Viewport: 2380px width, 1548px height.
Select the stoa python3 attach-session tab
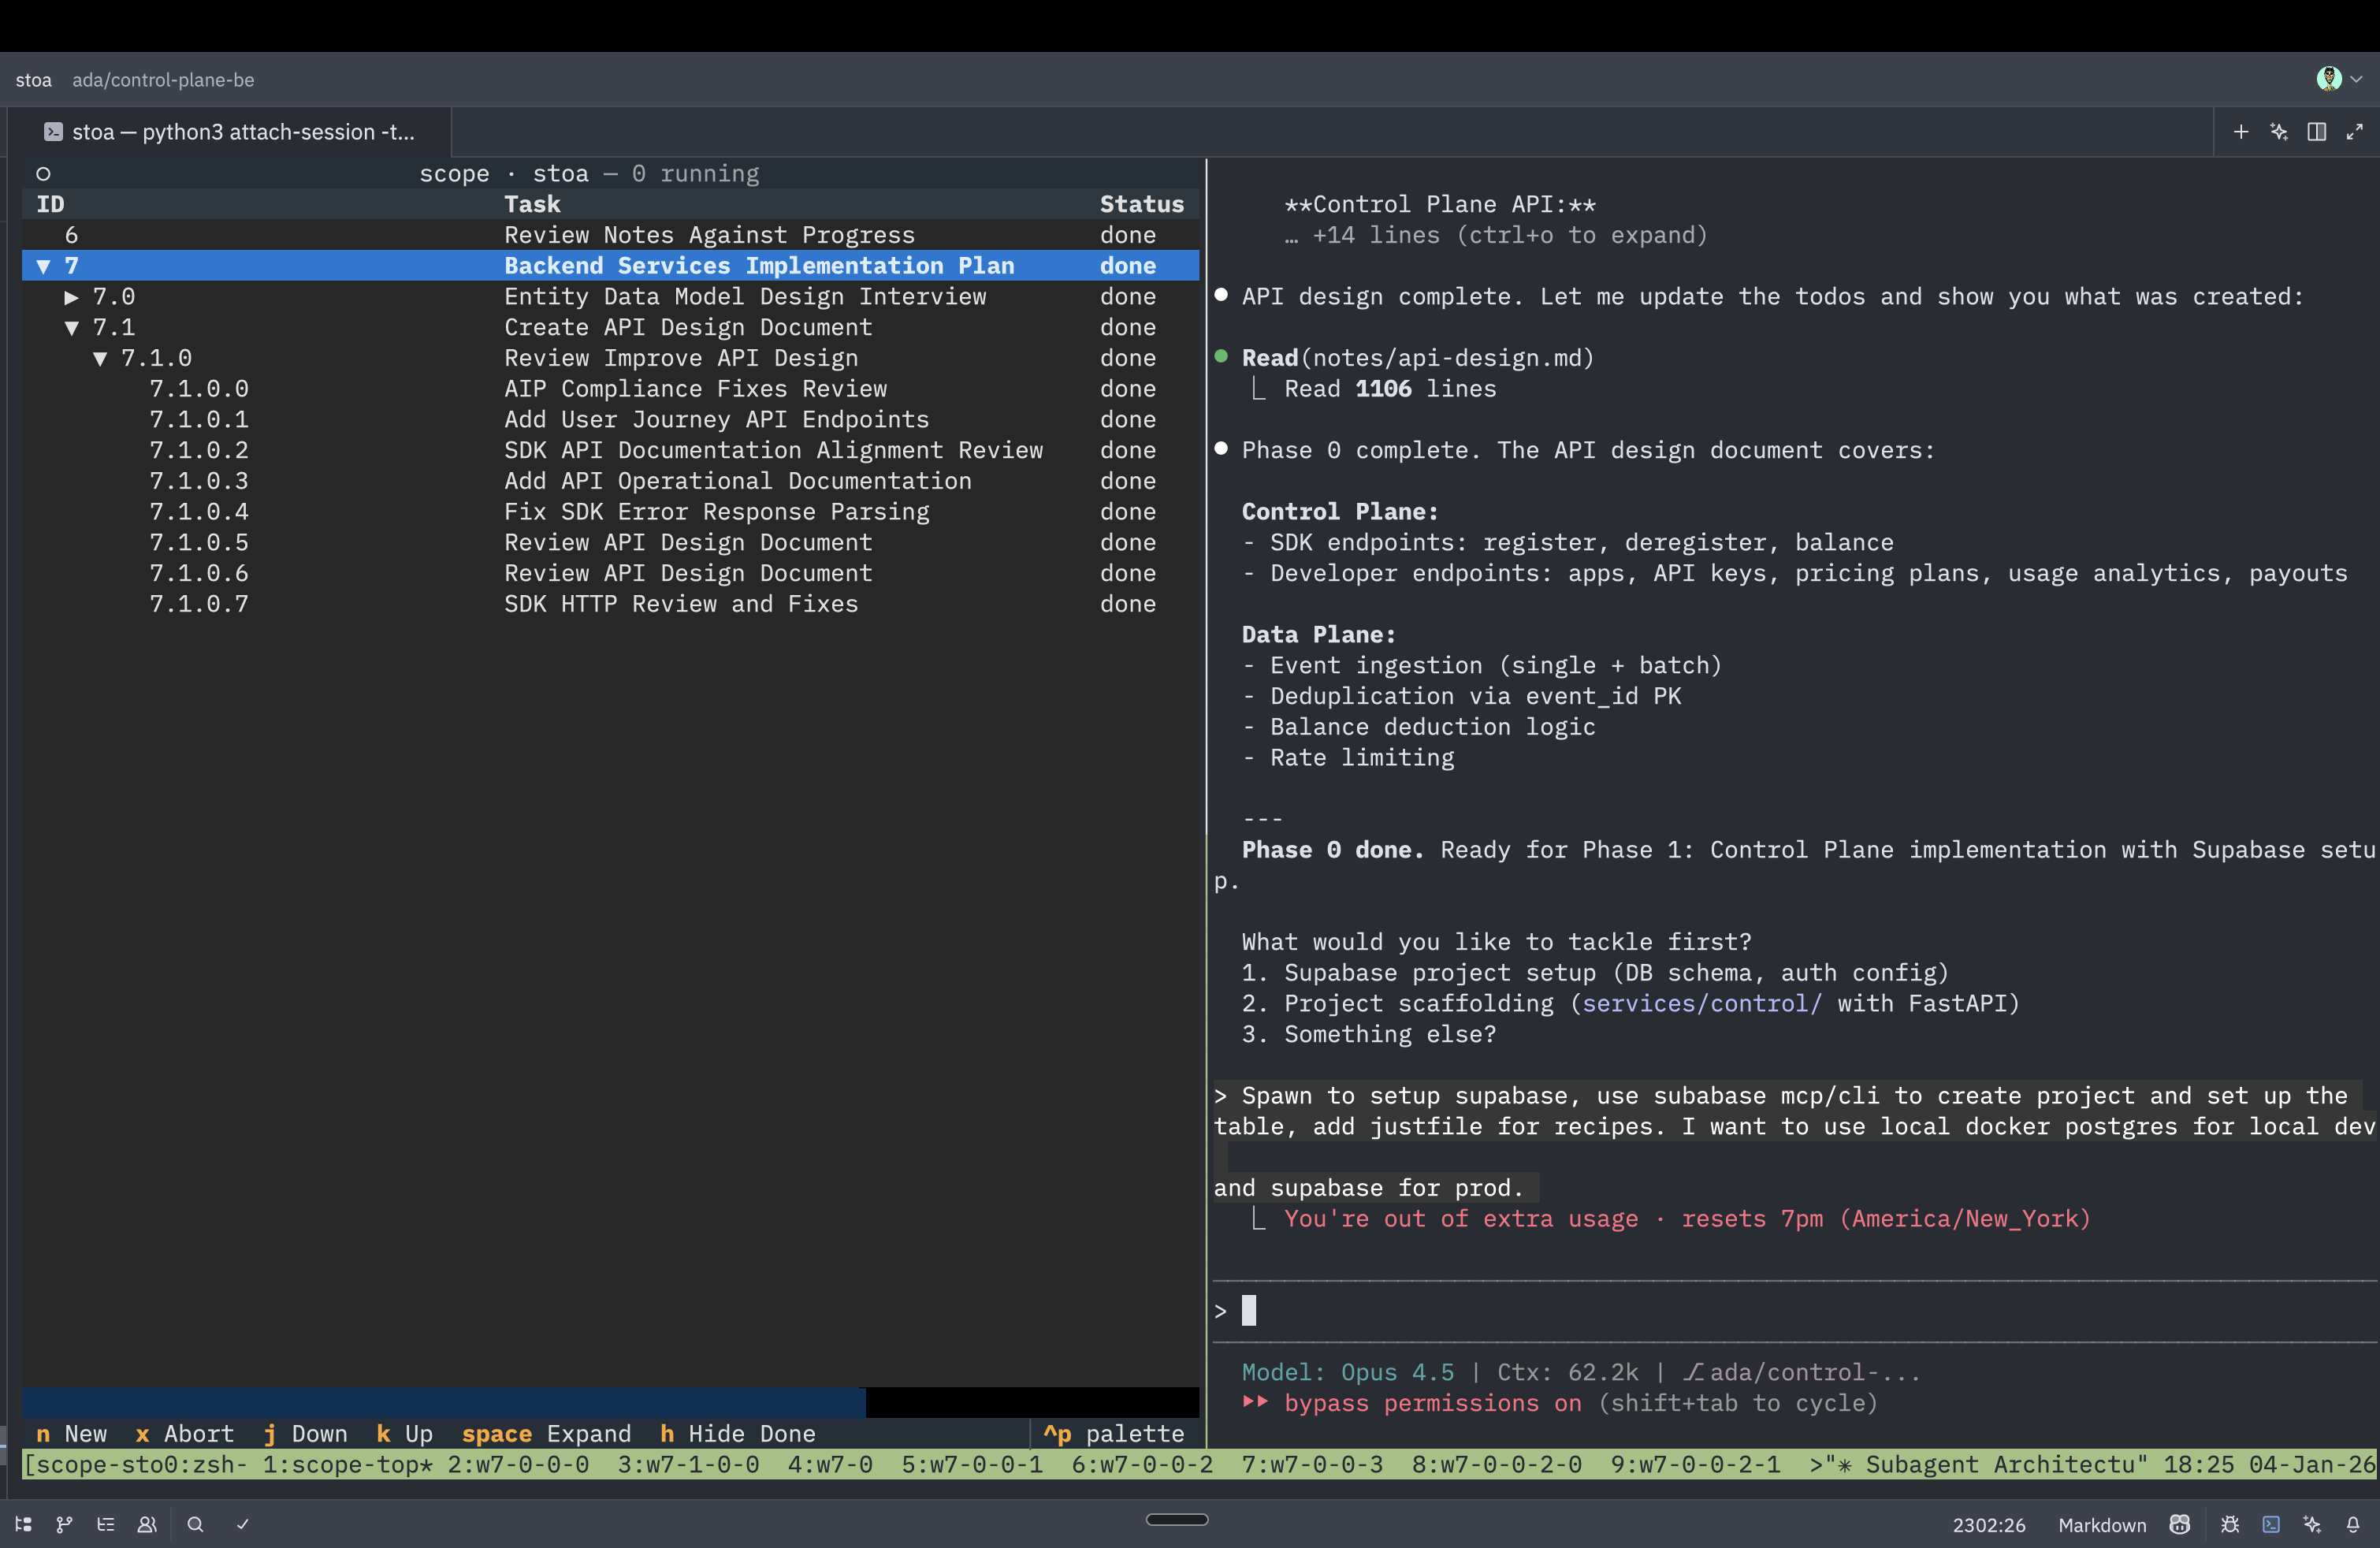[x=229, y=132]
